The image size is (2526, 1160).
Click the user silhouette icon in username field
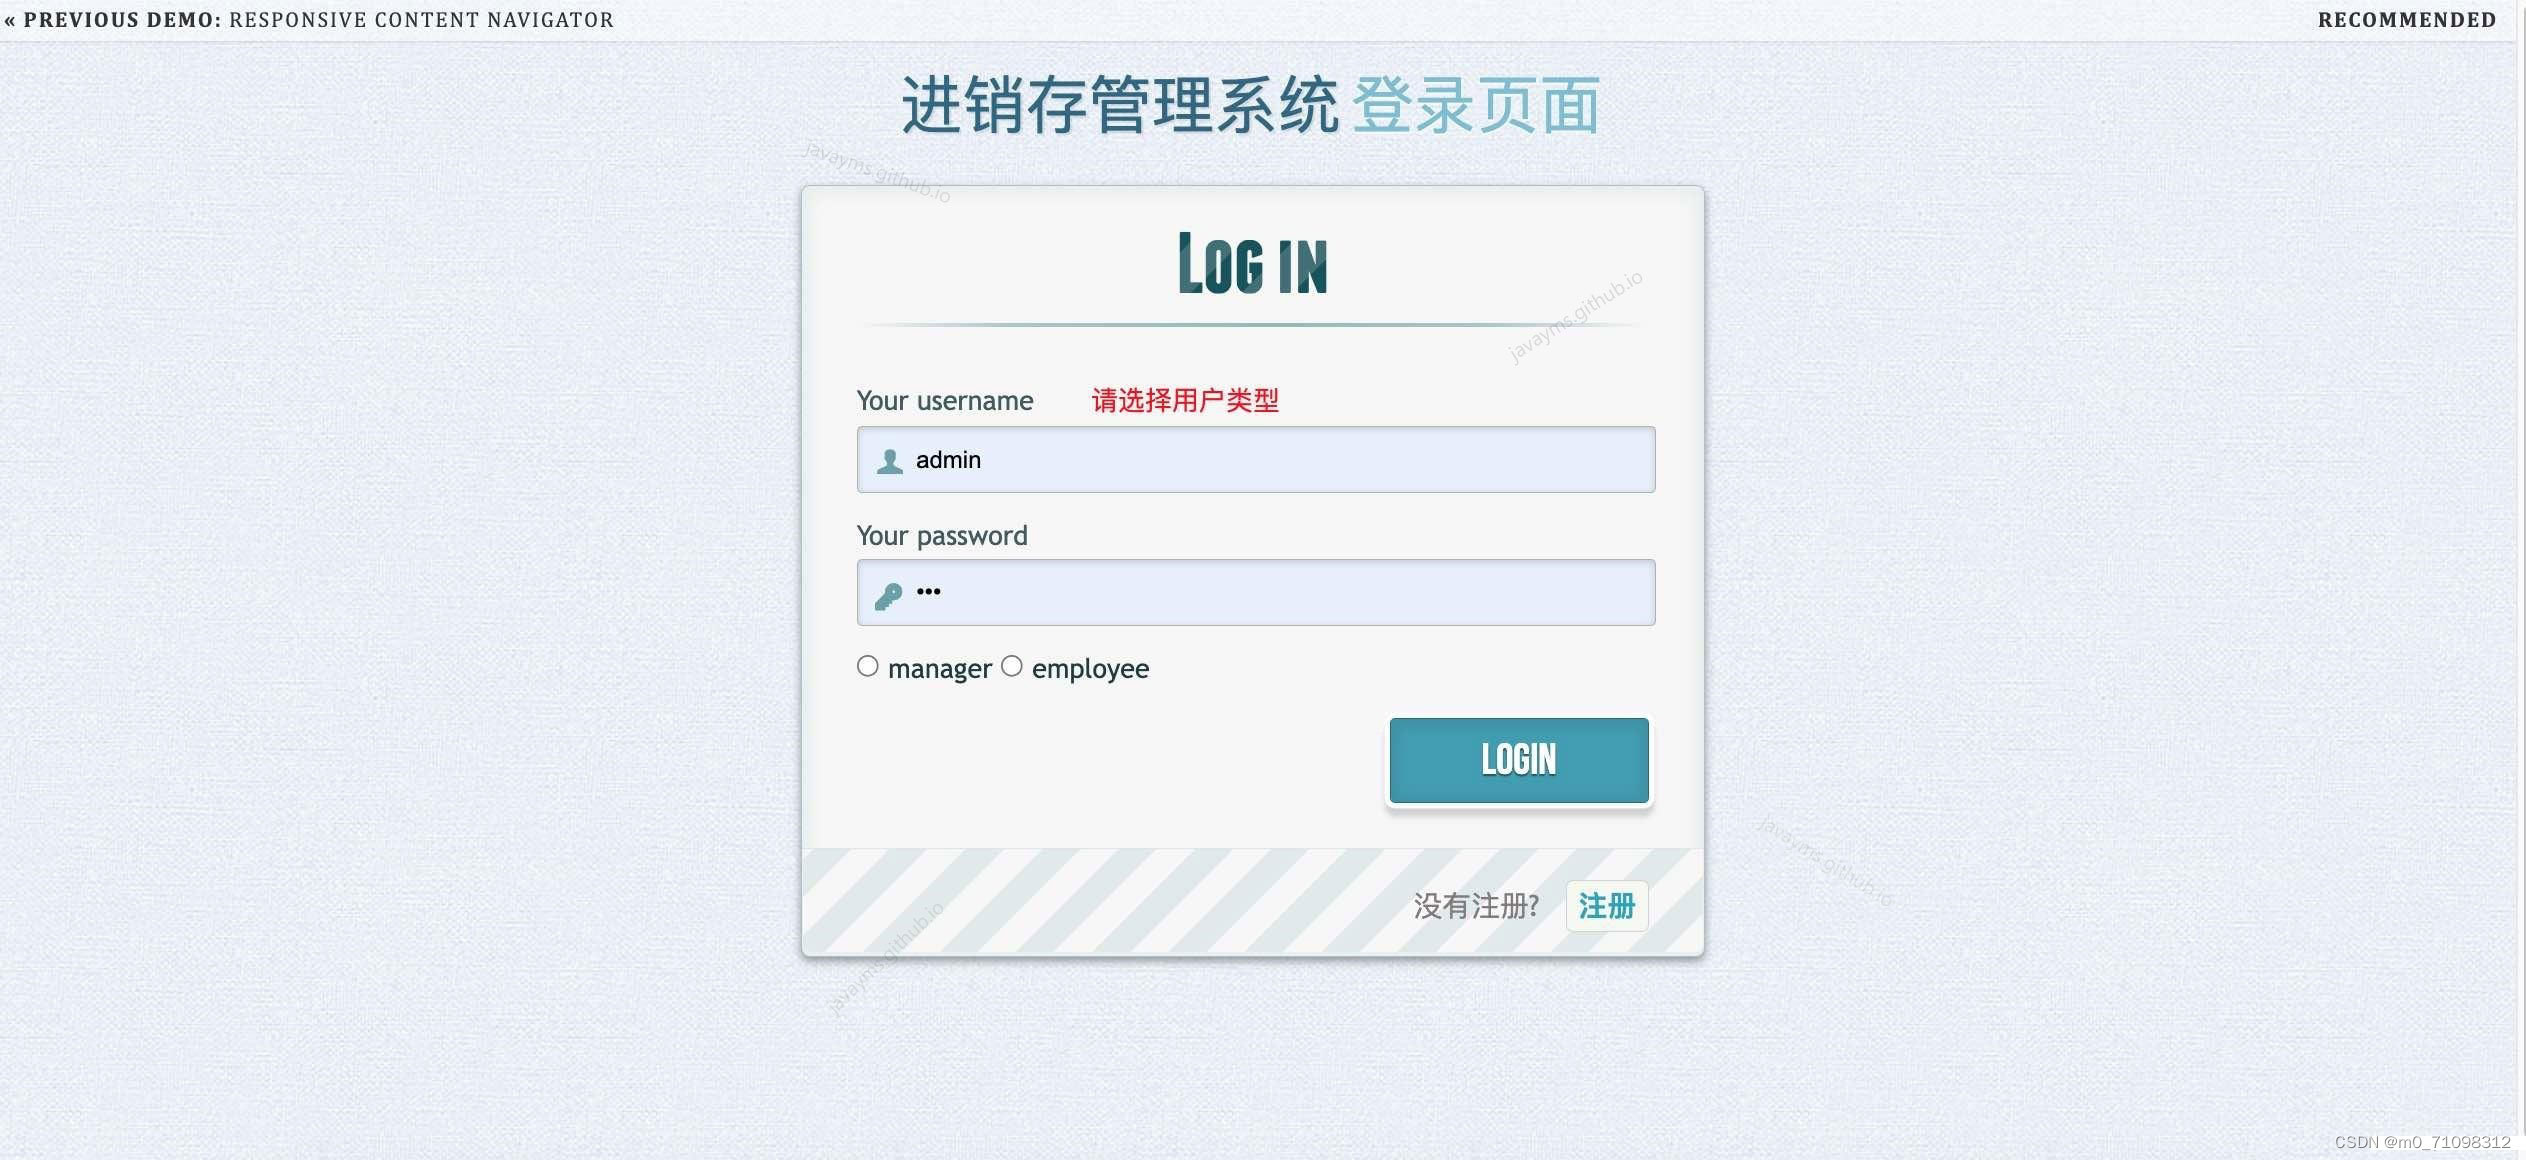pos(889,461)
